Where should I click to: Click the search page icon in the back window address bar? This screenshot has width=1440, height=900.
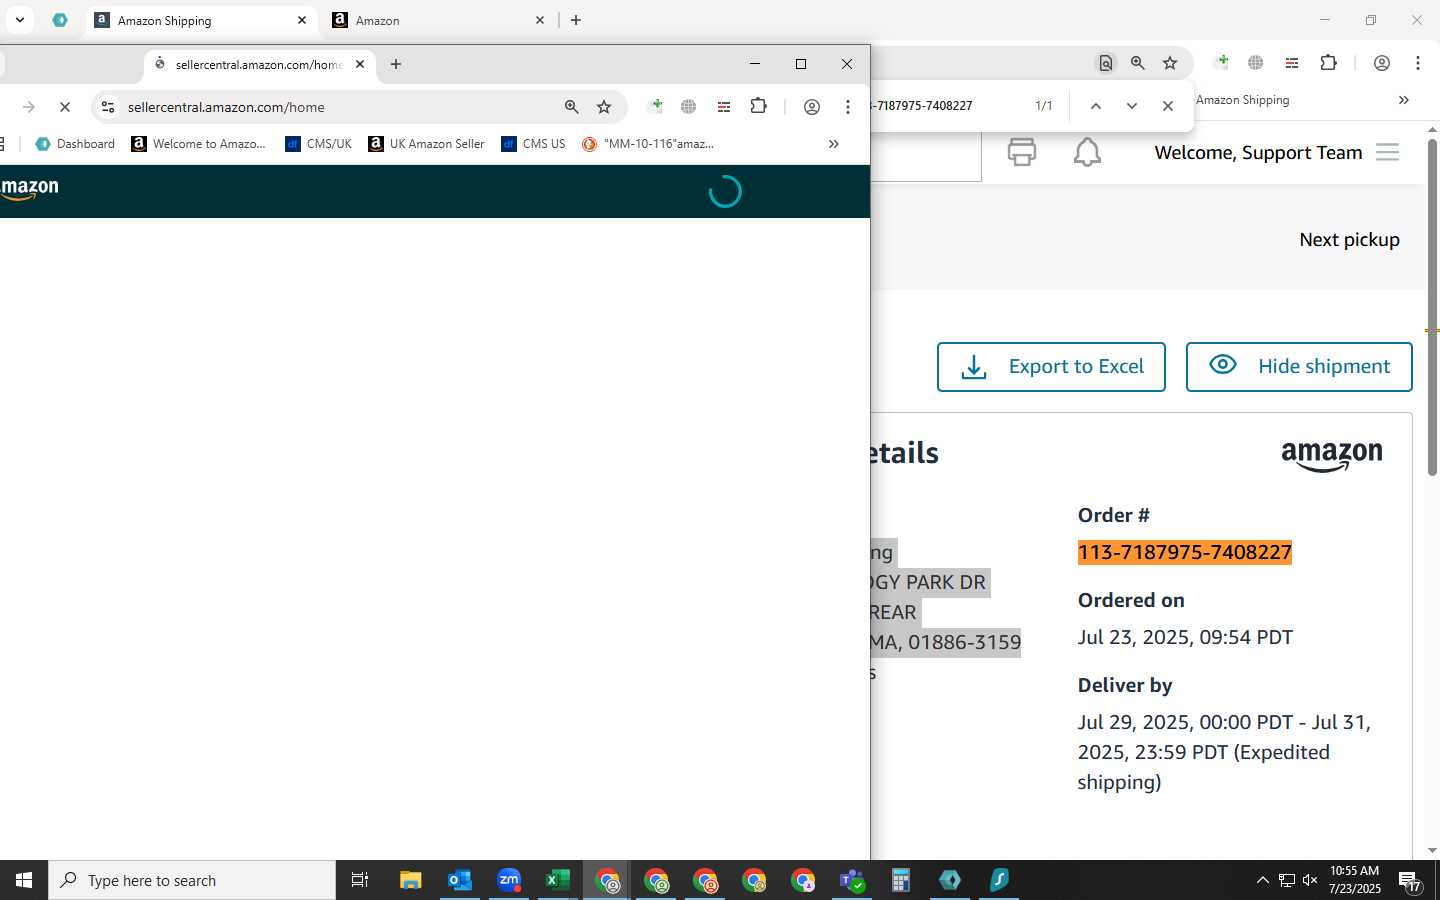(x=1106, y=63)
